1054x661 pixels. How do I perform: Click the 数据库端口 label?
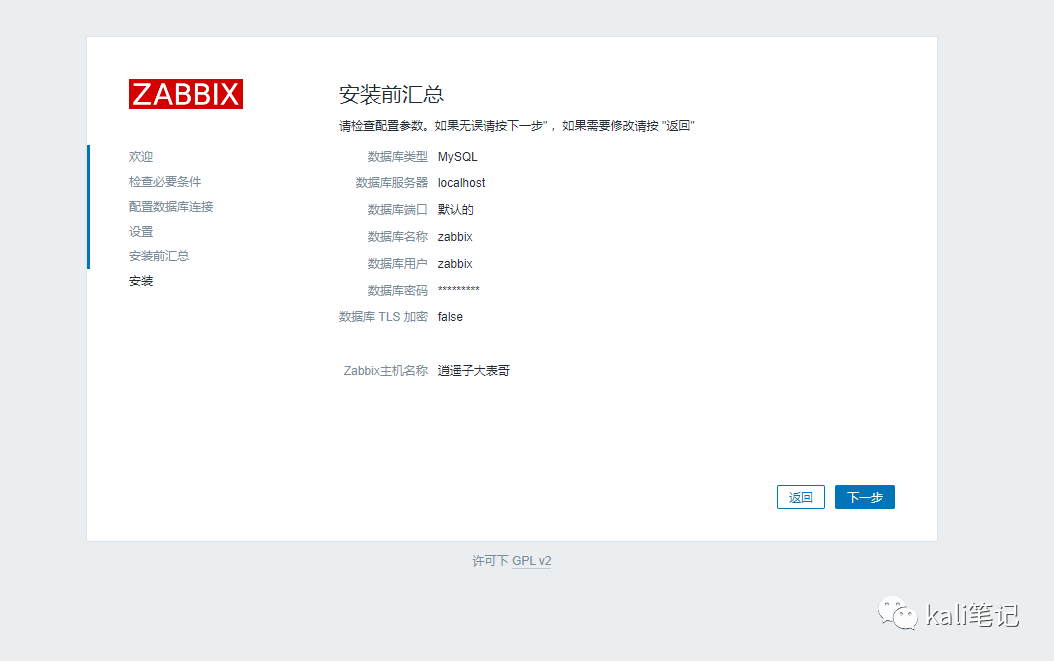click(x=397, y=210)
